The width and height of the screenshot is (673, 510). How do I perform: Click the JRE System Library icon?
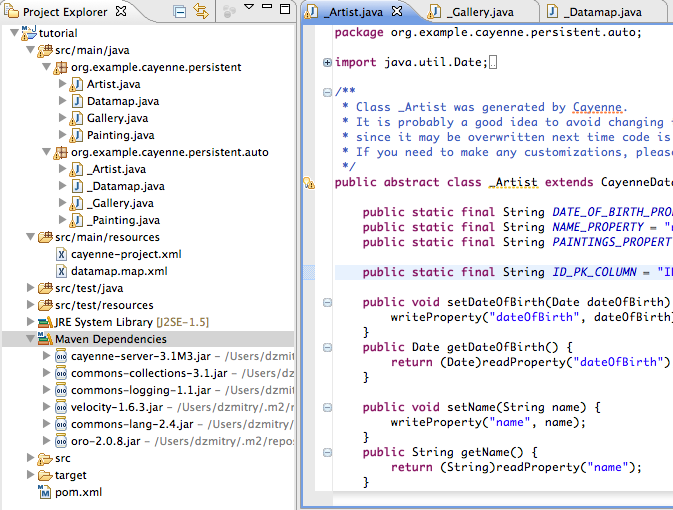point(45,322)
